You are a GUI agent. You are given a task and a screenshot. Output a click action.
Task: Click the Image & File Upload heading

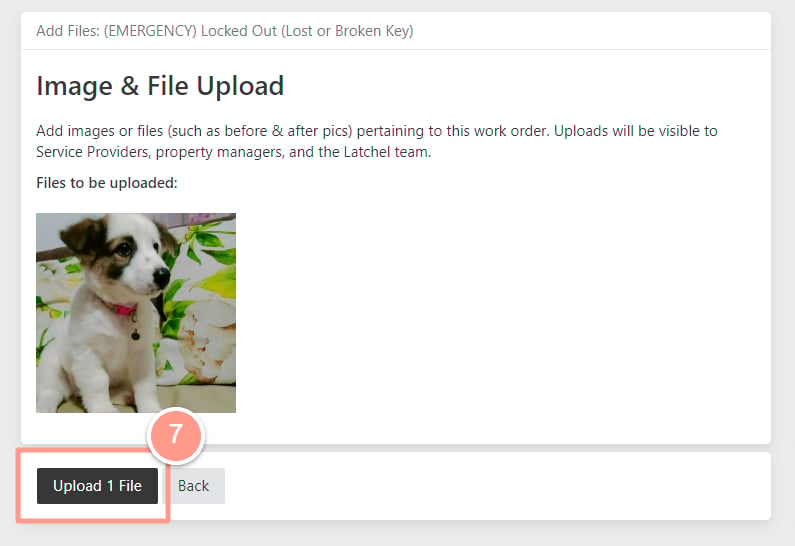[160, 85]
